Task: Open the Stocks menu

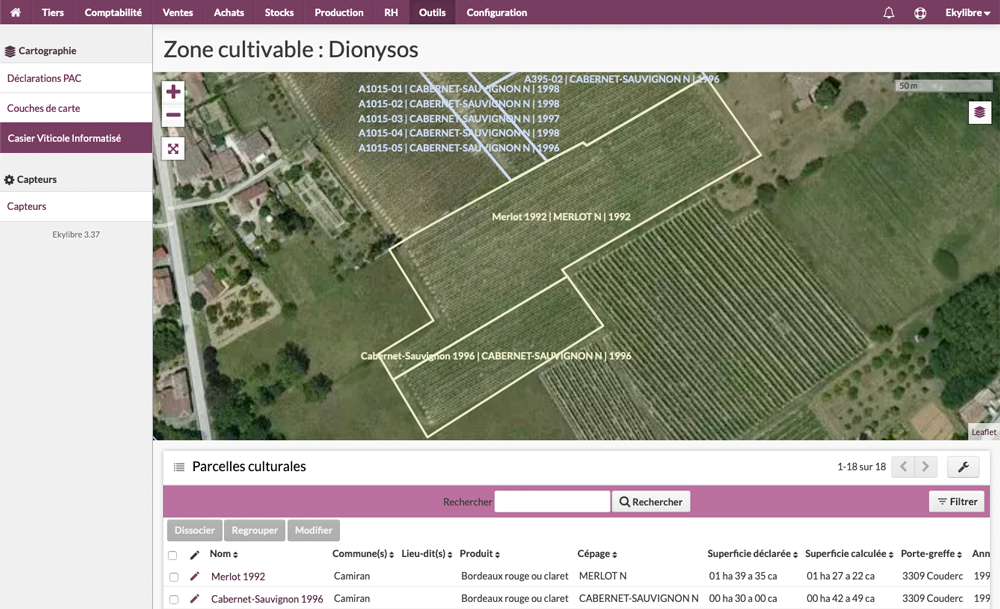Action: click(x=279, y=13)
